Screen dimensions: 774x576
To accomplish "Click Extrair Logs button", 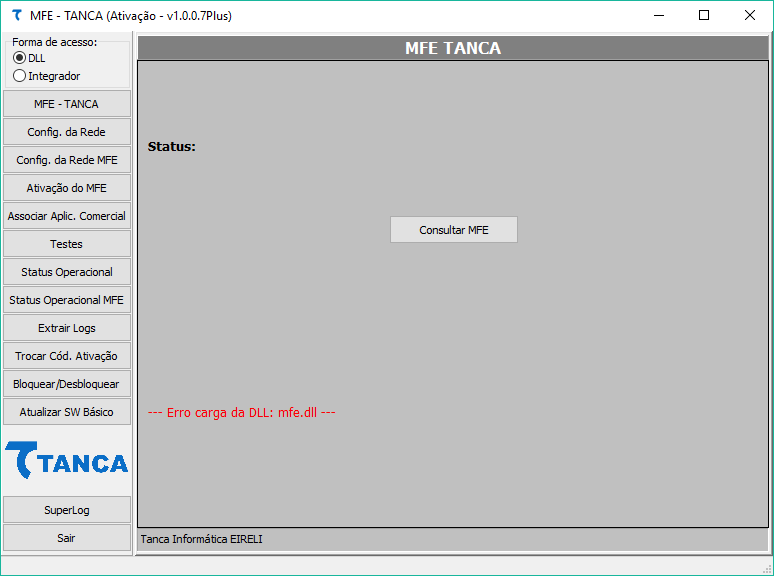I will tap(67, 328).
